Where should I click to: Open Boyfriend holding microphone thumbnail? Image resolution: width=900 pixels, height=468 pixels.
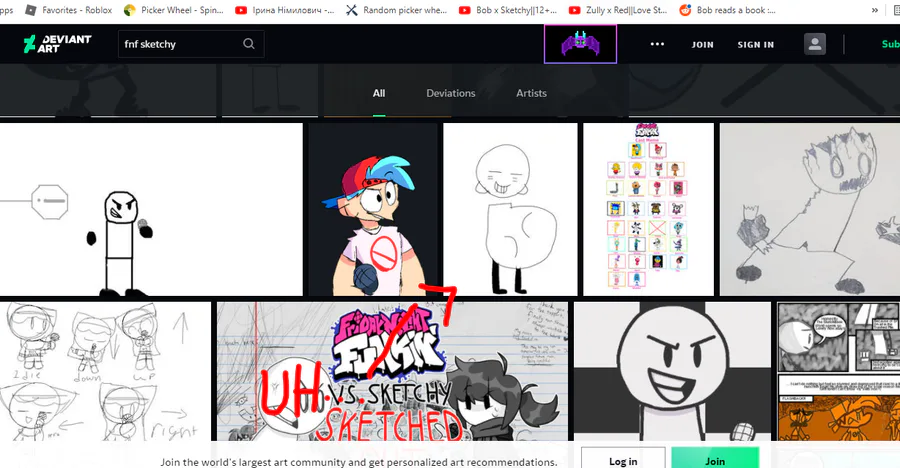click(374, 210)
